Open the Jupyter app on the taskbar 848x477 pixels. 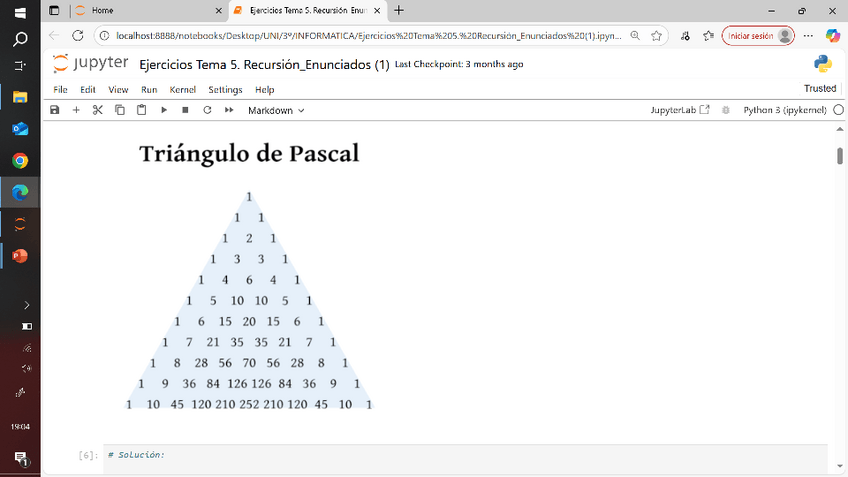coord(20,224)
